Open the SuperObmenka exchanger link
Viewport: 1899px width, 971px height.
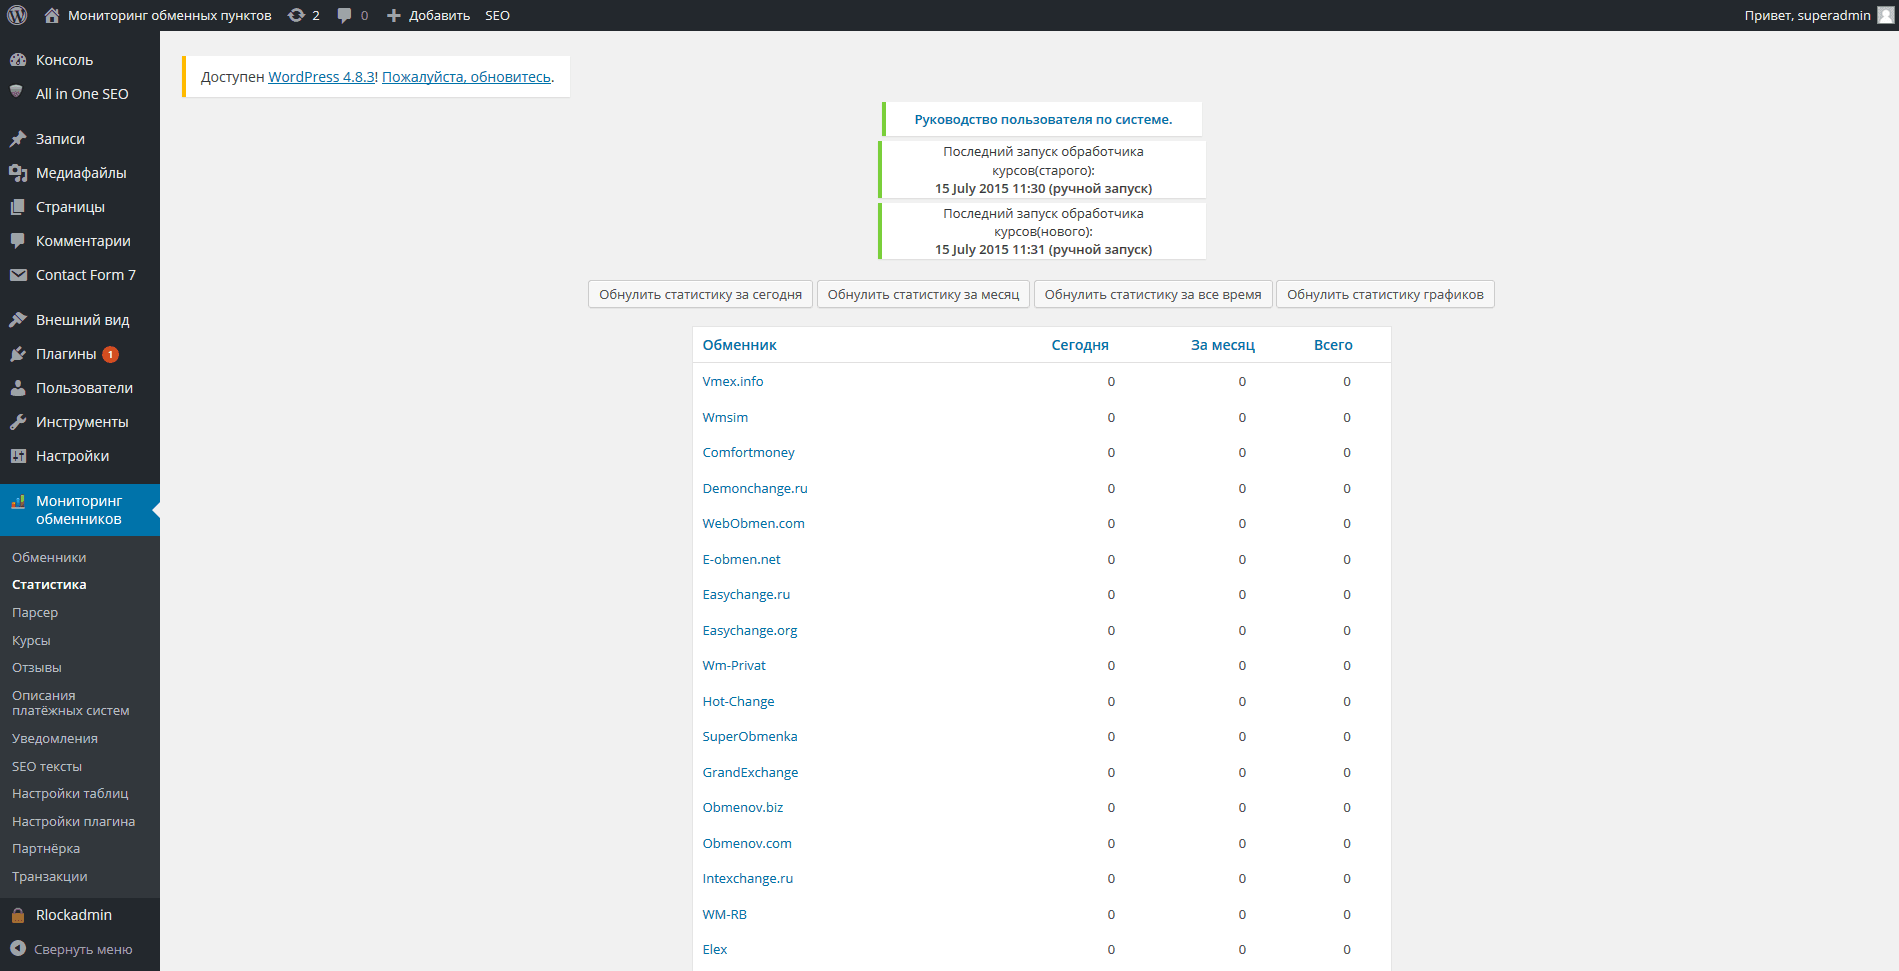(x=750, y=737)
